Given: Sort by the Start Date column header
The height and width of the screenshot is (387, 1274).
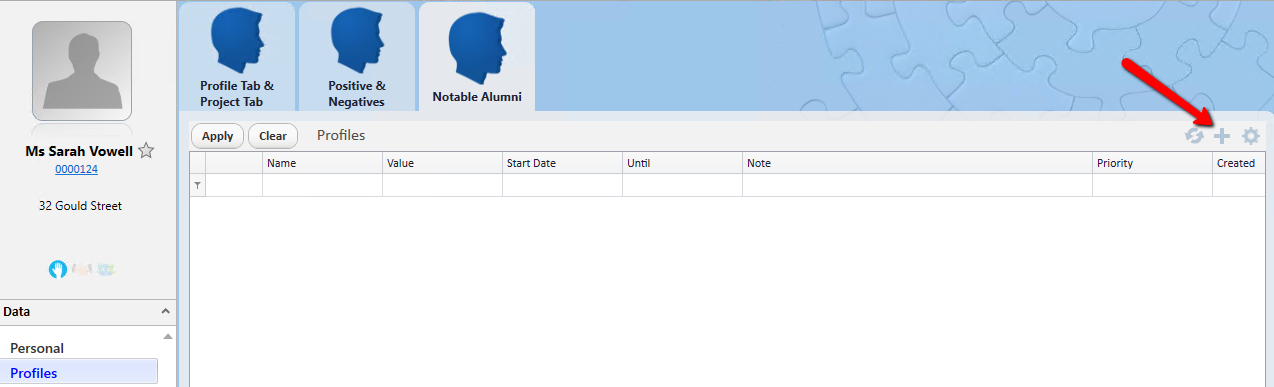Looking at the screenshot, I should 562,163.
